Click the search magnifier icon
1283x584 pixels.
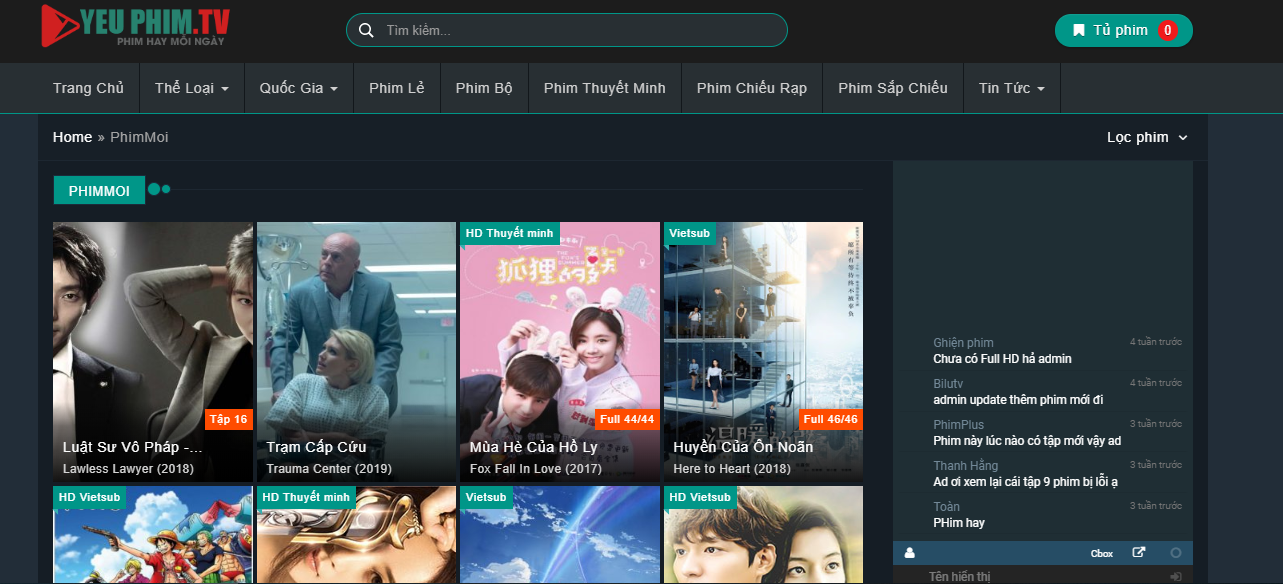366,30
